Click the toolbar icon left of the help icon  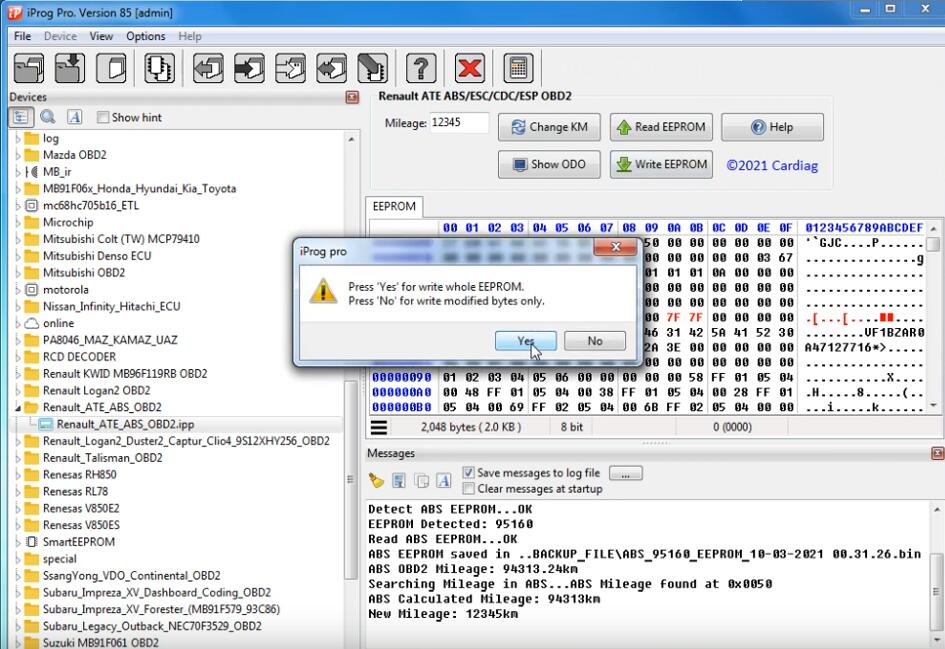(372, 67)
